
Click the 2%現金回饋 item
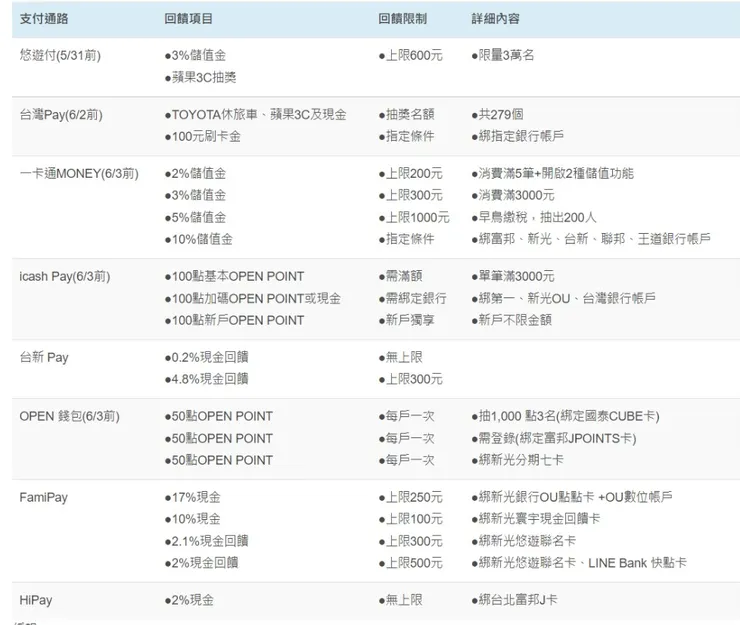pyautogui.click(x=202, y=564)
